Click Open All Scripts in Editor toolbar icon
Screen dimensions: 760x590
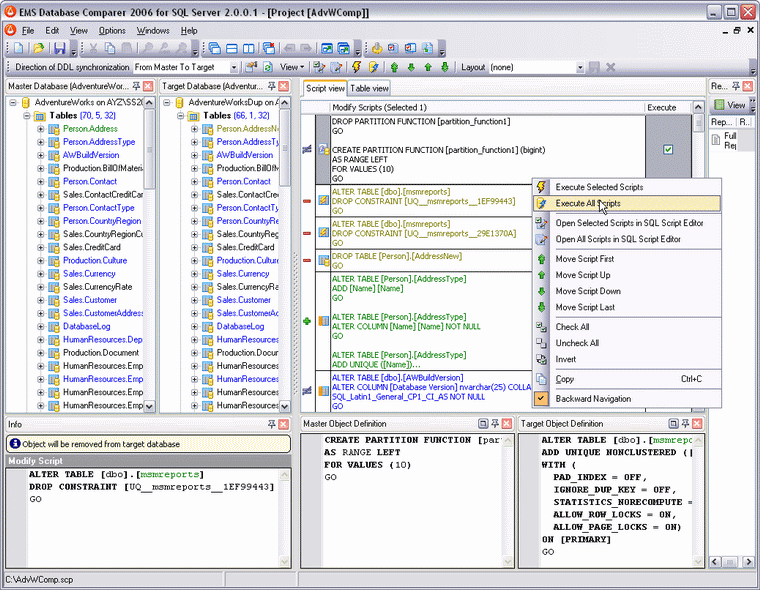pos(336,67)
